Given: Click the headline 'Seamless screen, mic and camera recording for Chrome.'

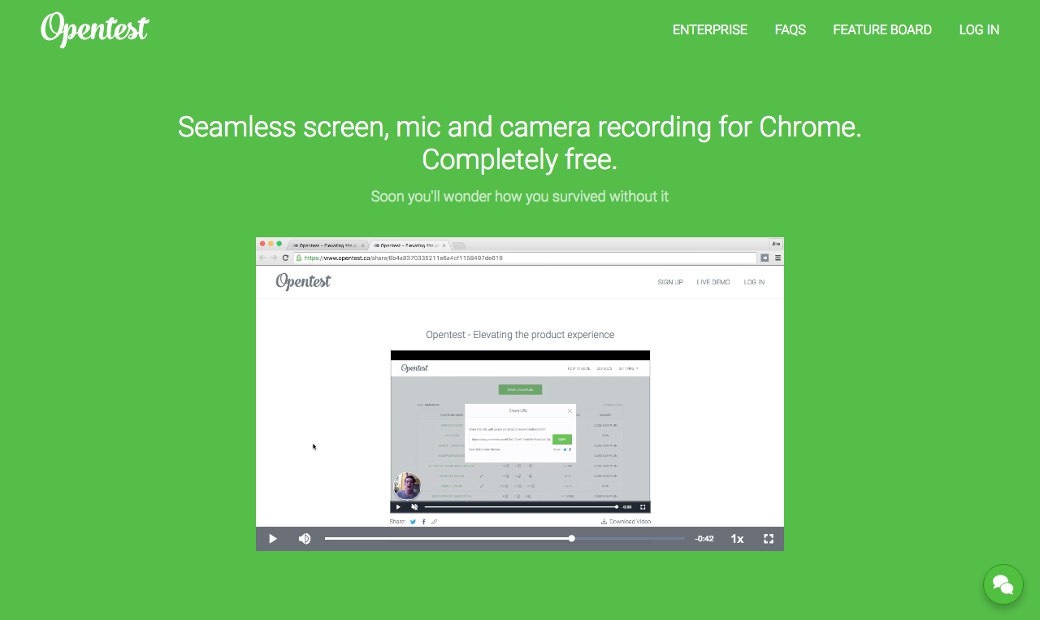Looking at the screenshot, I should pyautogui.click(x=519, y=127).
